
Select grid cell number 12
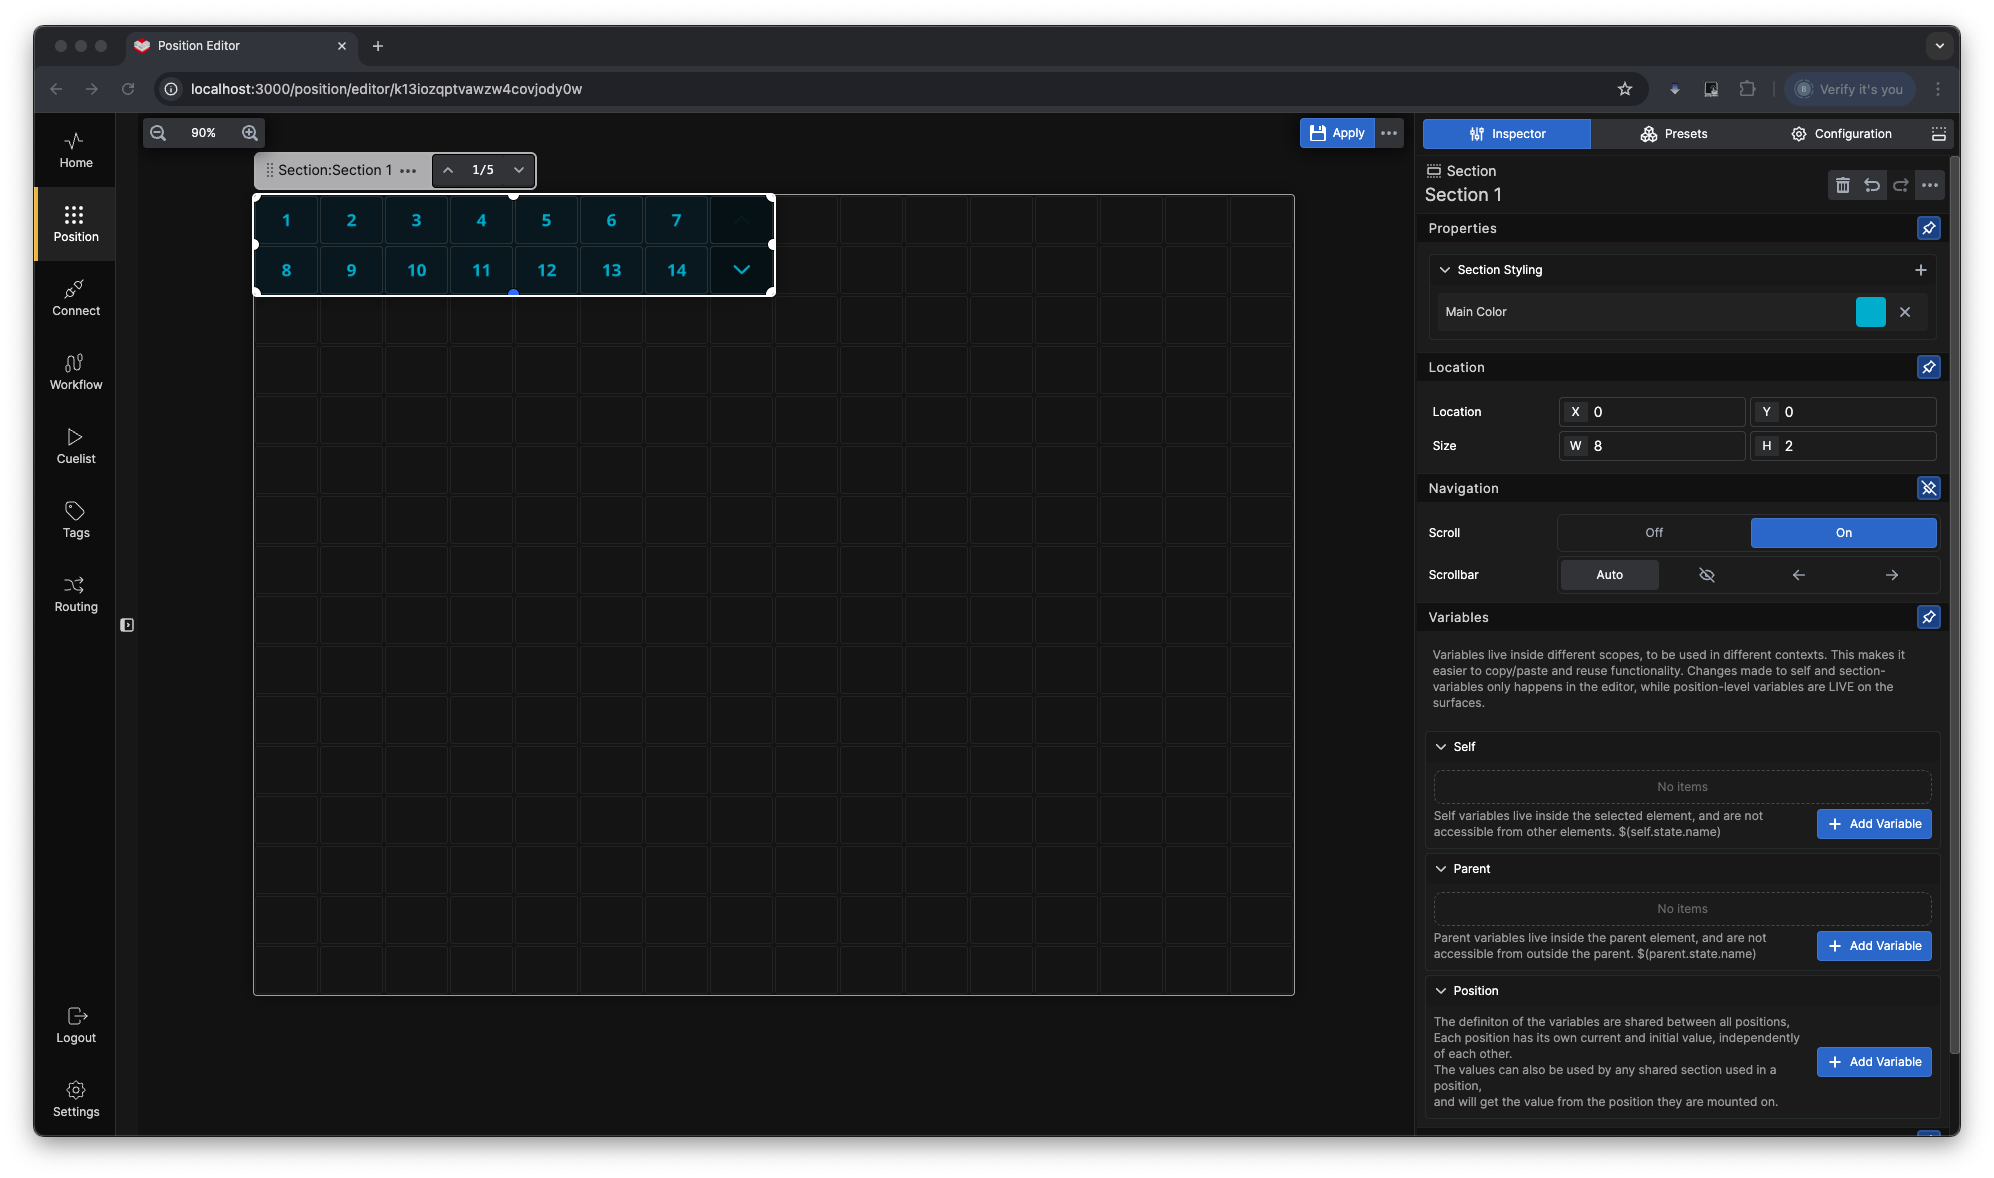tap(546, 270)
